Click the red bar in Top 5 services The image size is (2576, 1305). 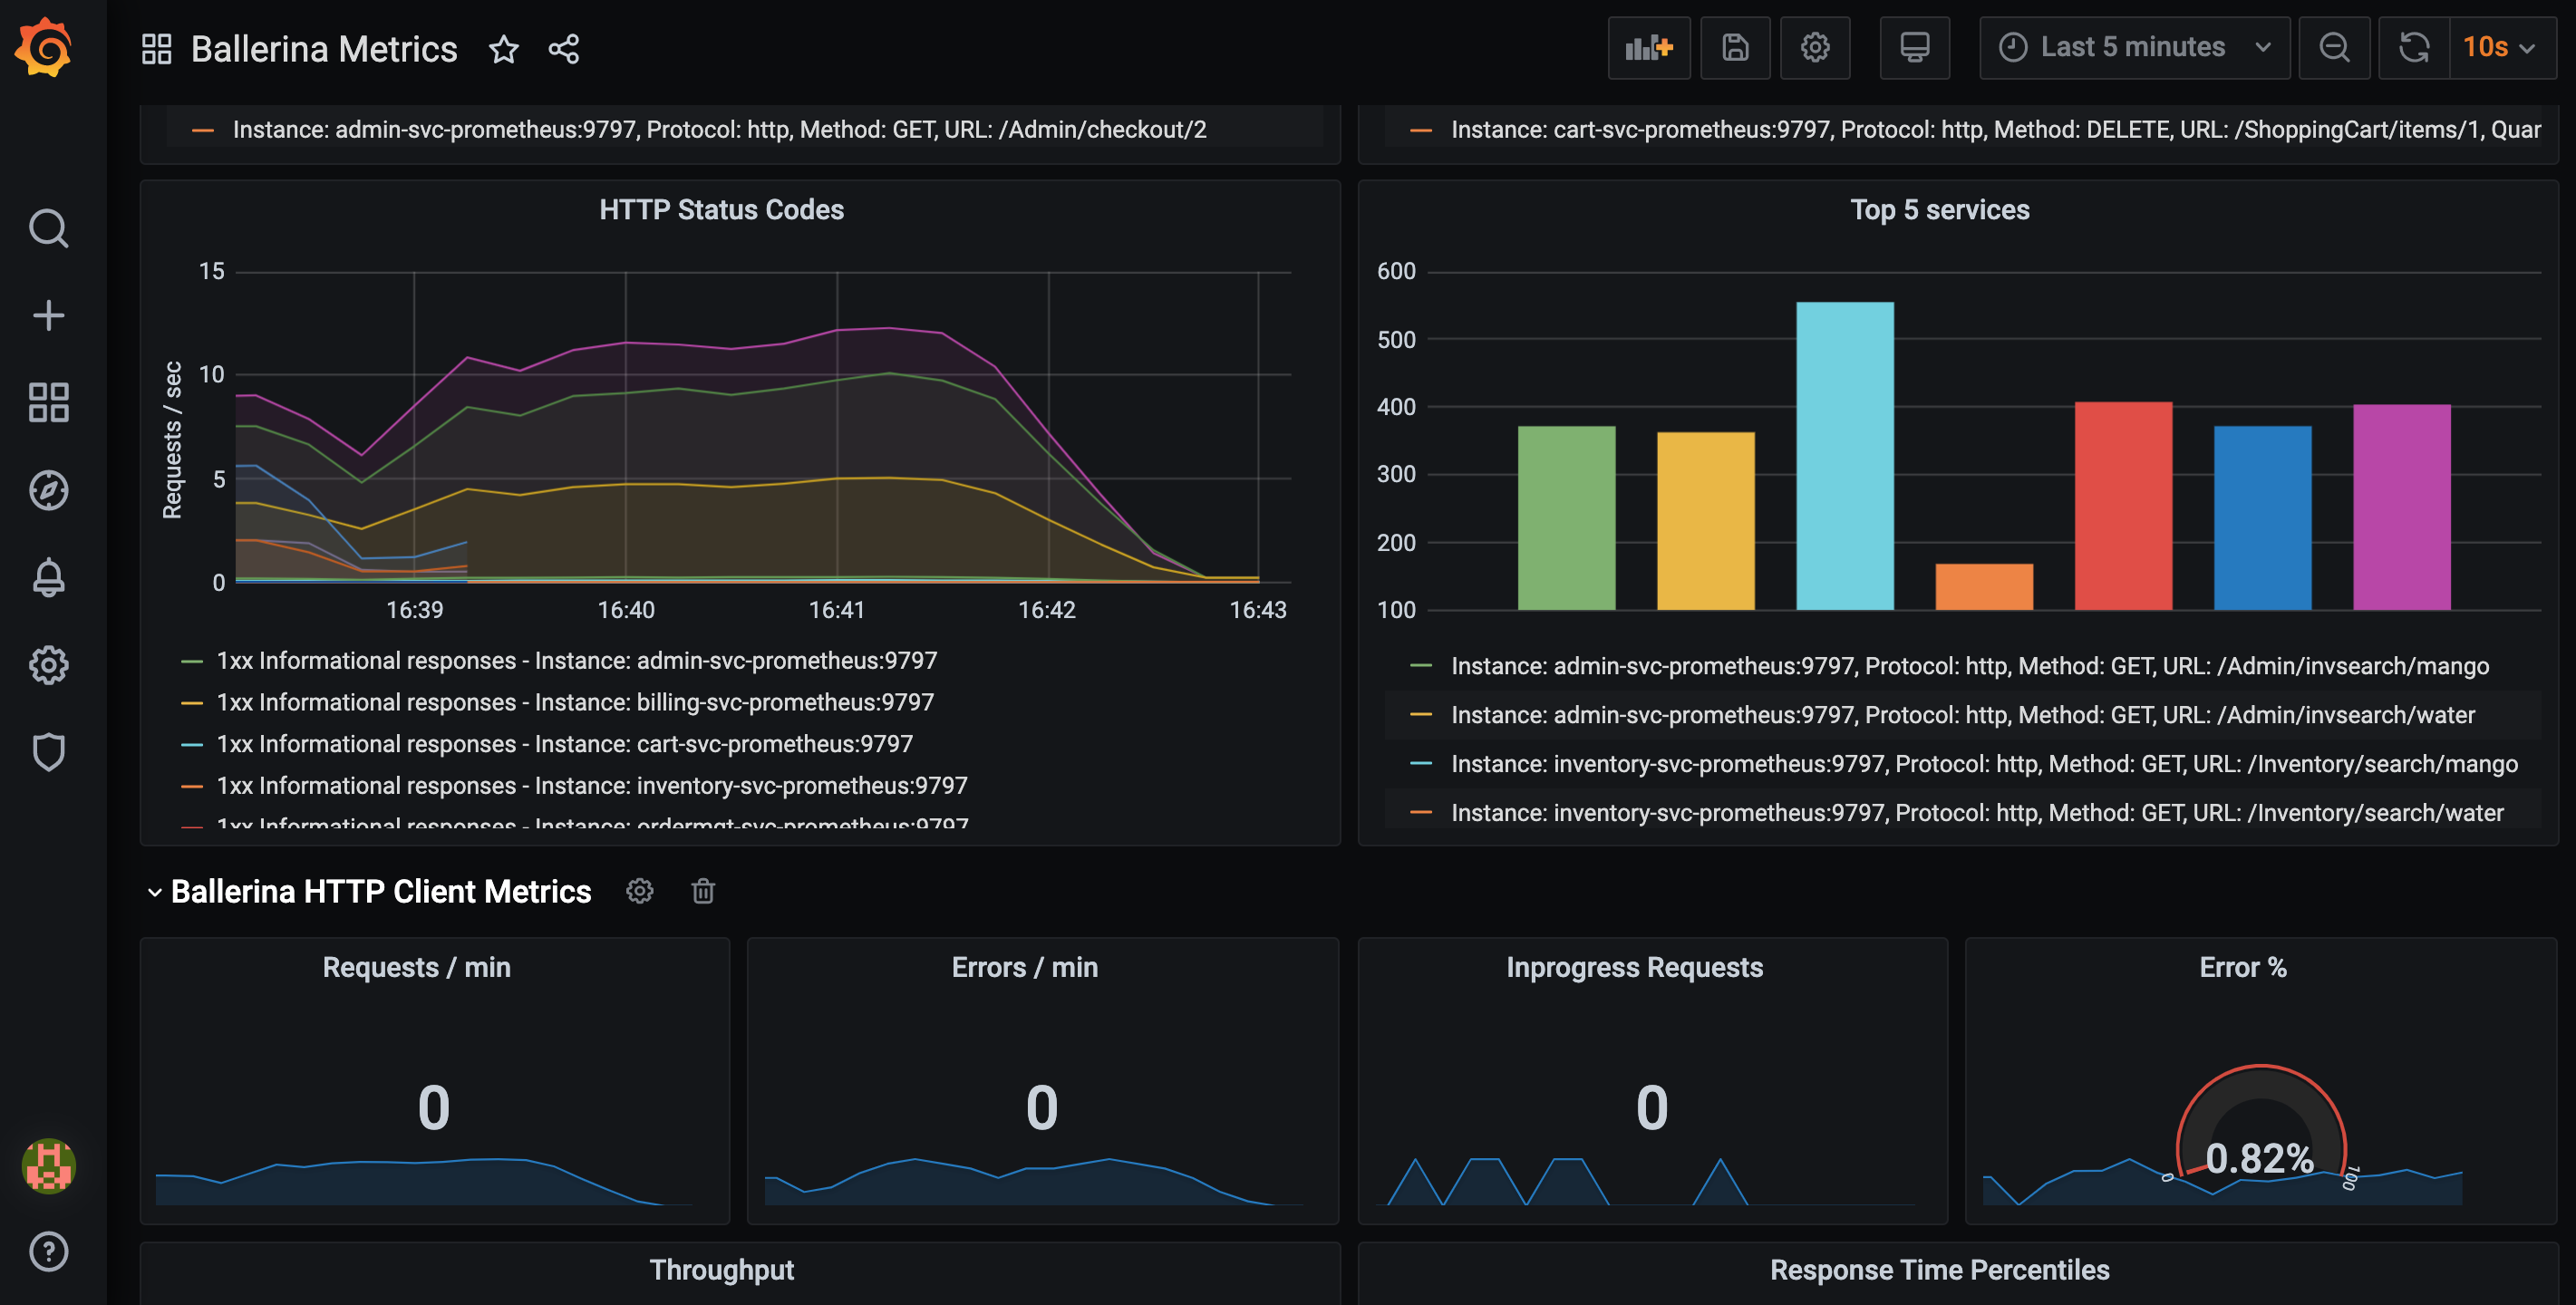pos(2123,506)
